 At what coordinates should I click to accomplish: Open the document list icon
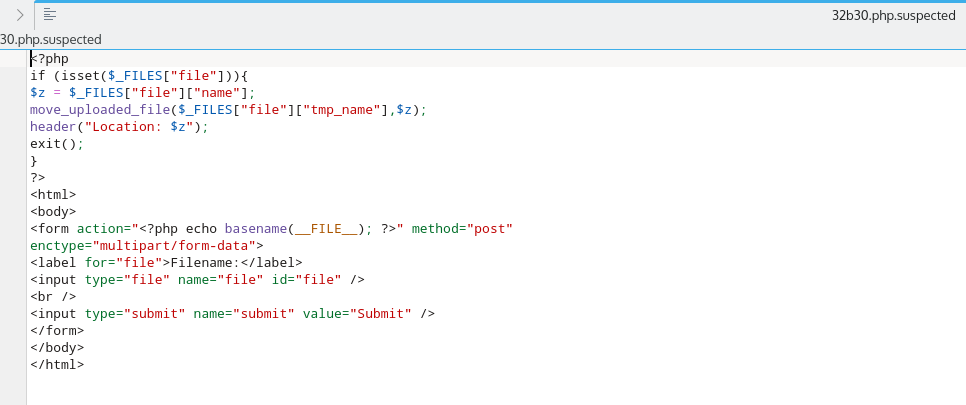pos(50,15)
